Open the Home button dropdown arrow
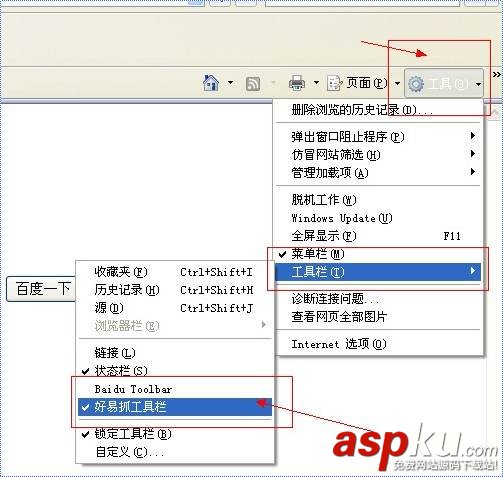 pos(230,83)
